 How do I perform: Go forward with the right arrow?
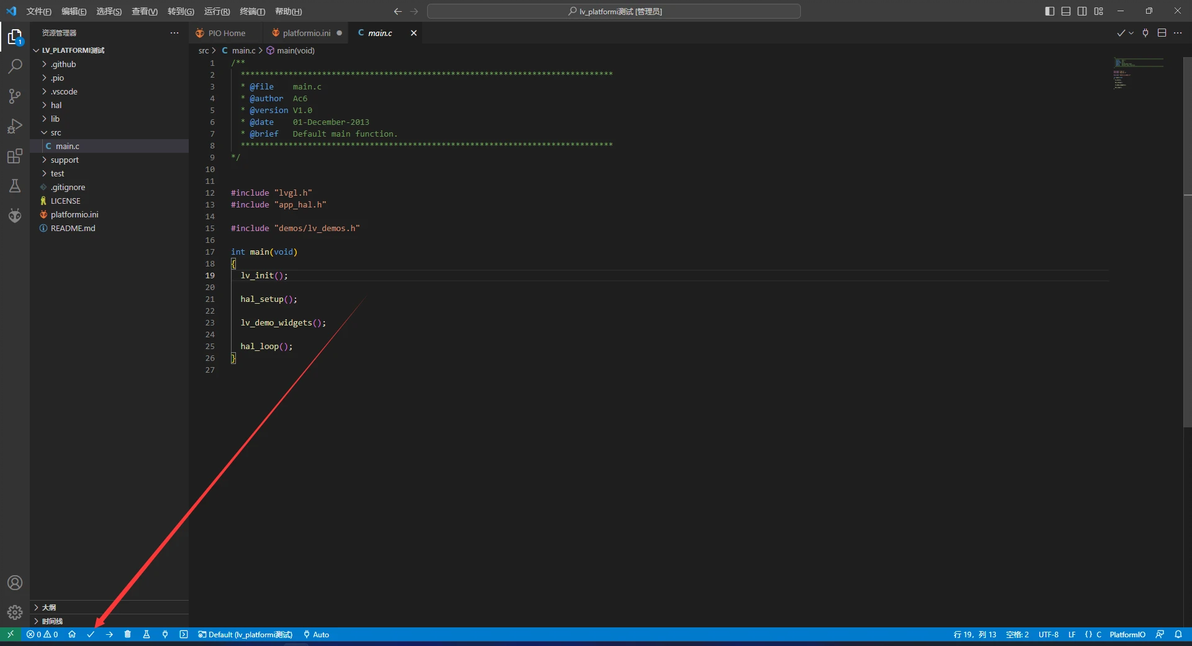(414, 11)
